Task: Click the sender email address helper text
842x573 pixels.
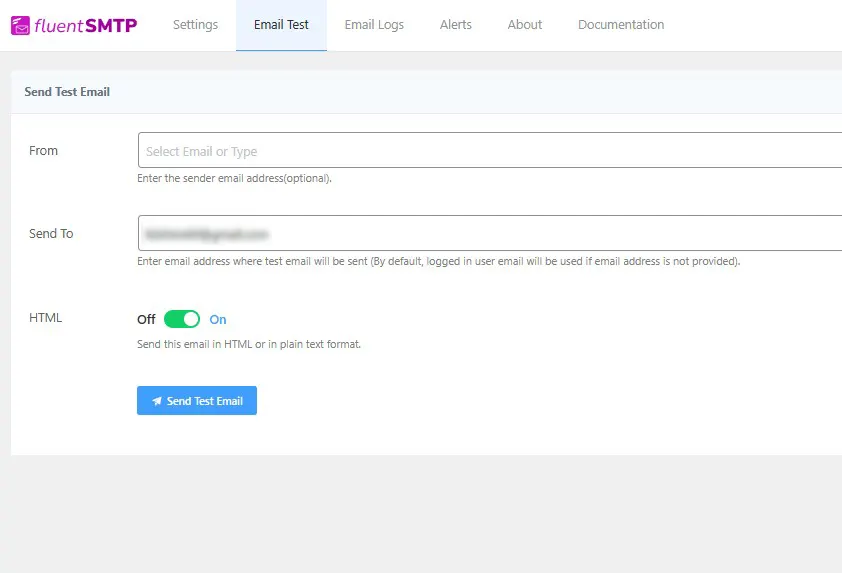Action: click(234, 179)
